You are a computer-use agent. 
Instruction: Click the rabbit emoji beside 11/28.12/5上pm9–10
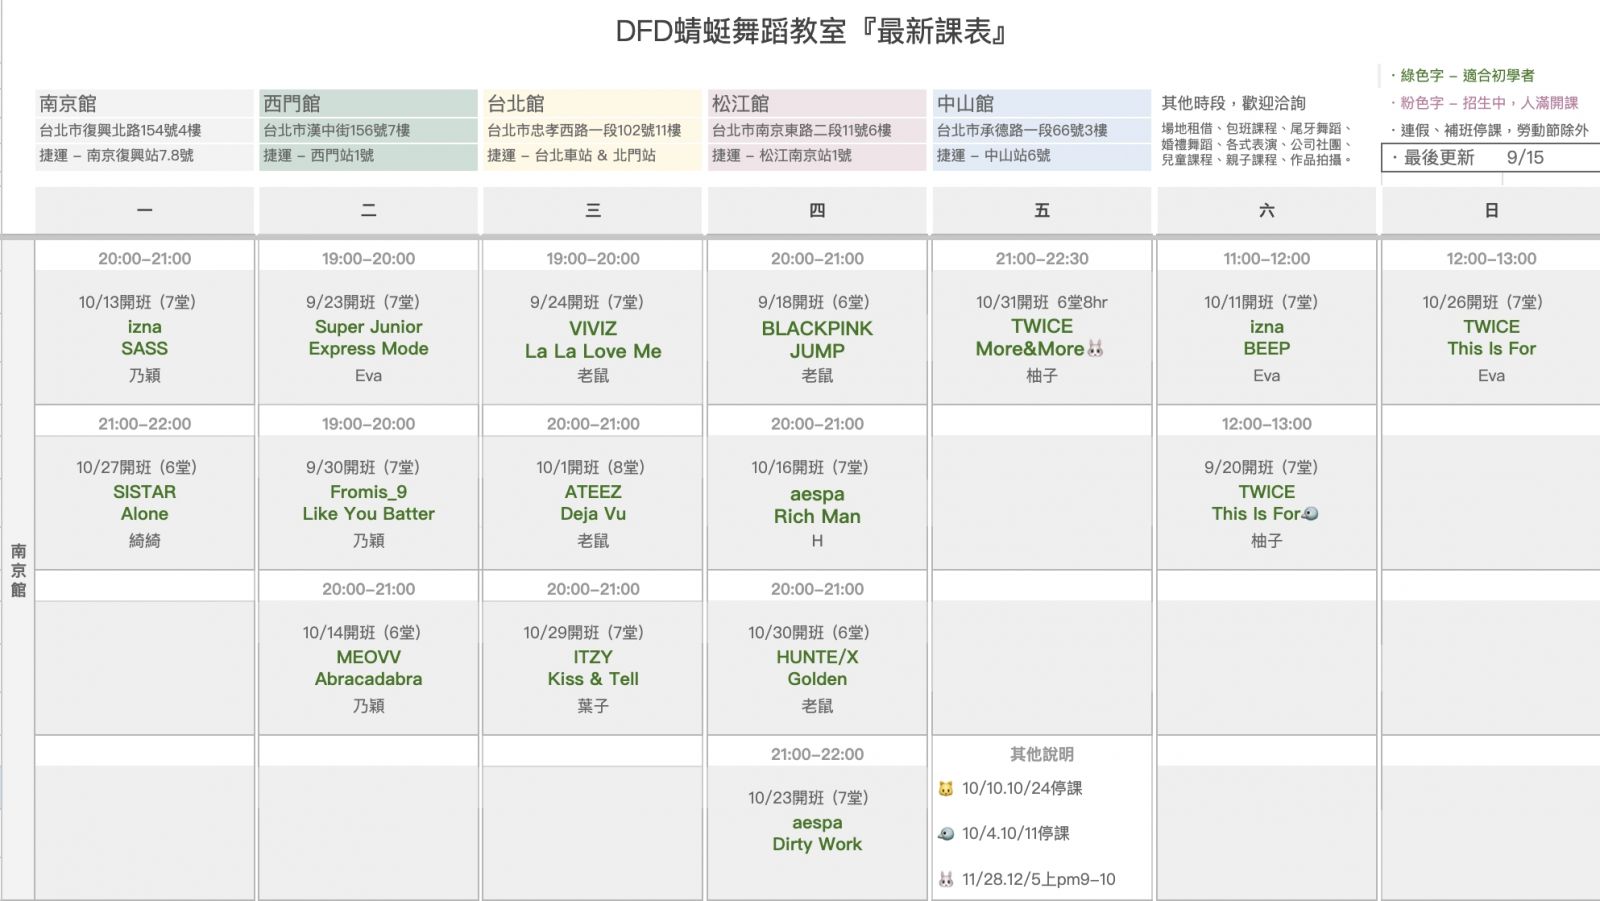tap(946, 880)
